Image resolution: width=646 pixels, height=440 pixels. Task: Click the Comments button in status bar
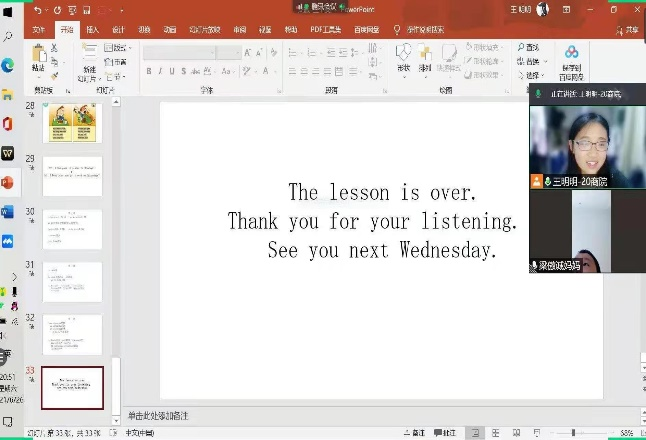tap(447, 434)
